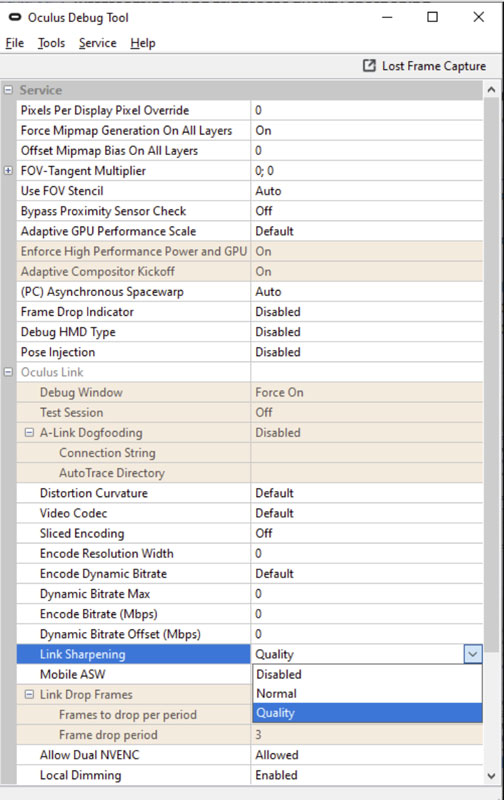Image resolution: width=504 pixels, height=800 pixels.
Task: Open the Help menu
Action: [142, 43]
